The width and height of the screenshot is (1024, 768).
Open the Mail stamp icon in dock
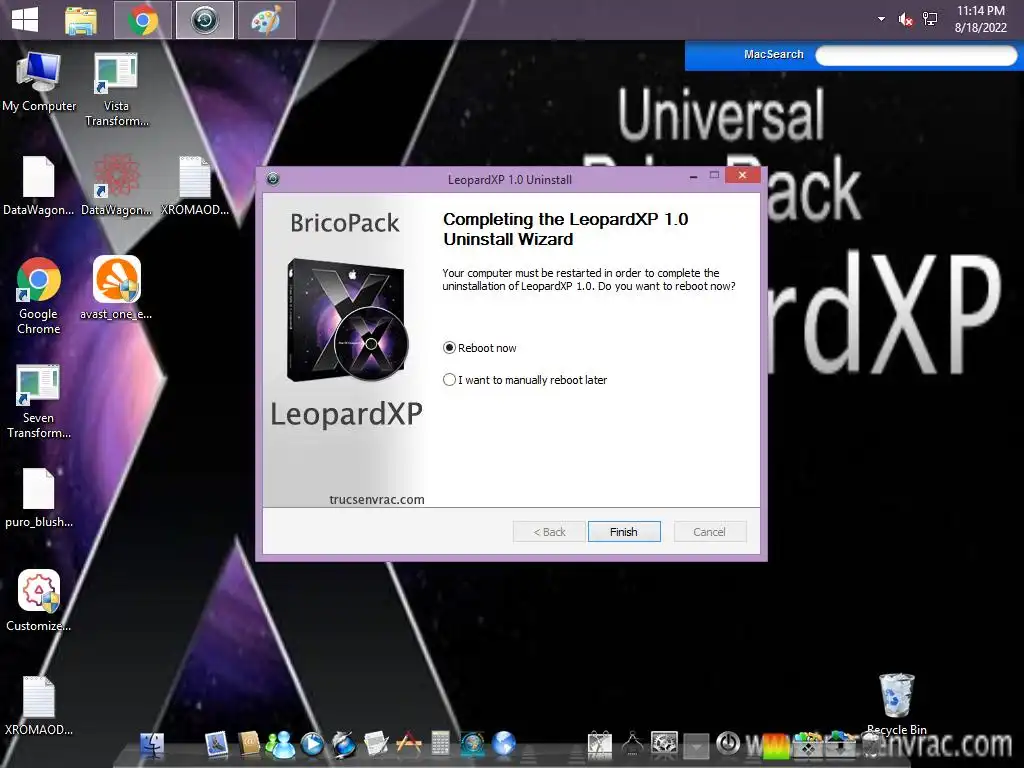(216, 744)
